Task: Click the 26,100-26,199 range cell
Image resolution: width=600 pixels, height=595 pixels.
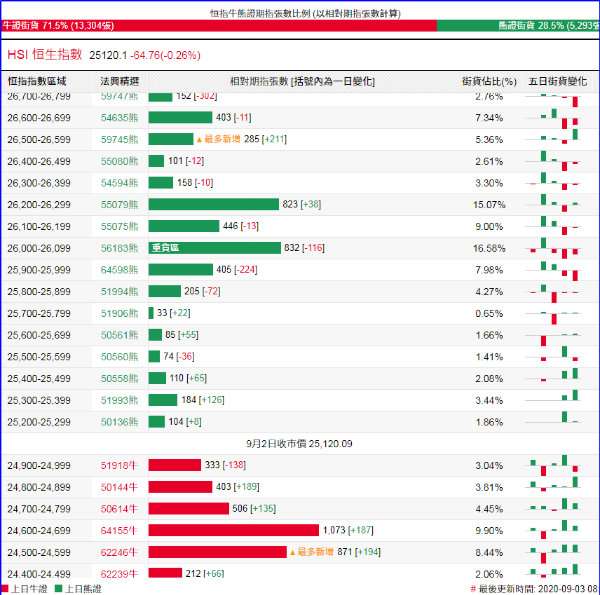Action: click(x=39, y=227)
